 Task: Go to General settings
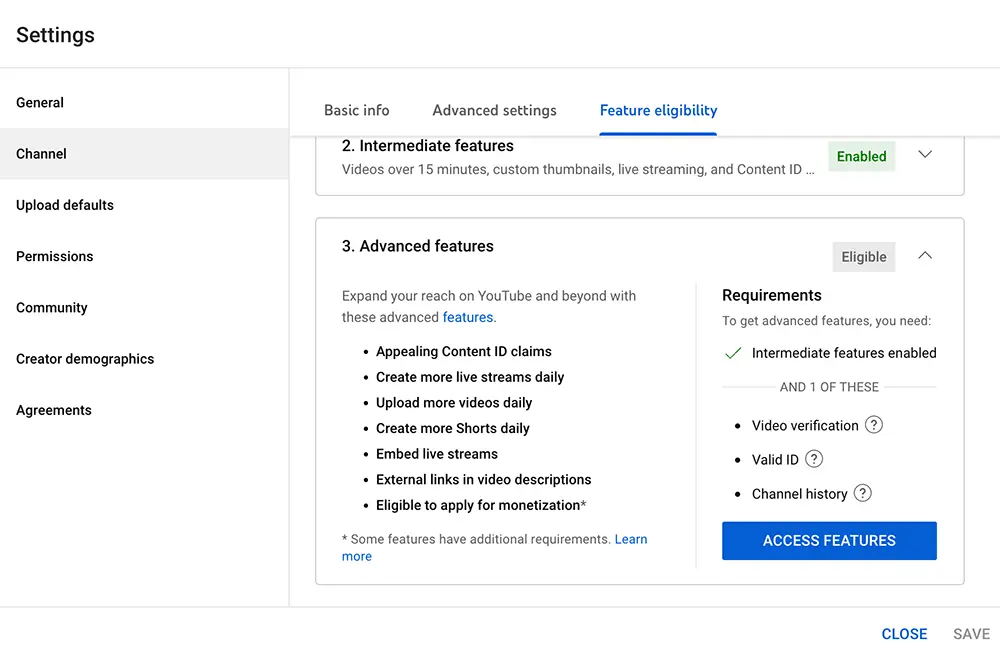click(x=40, y=102)
